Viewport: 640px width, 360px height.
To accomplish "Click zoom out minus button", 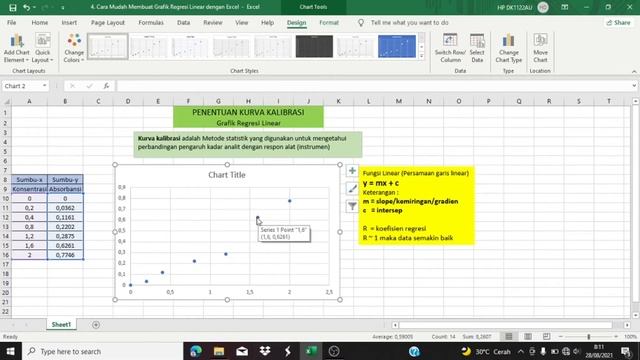I will [560, 337].
